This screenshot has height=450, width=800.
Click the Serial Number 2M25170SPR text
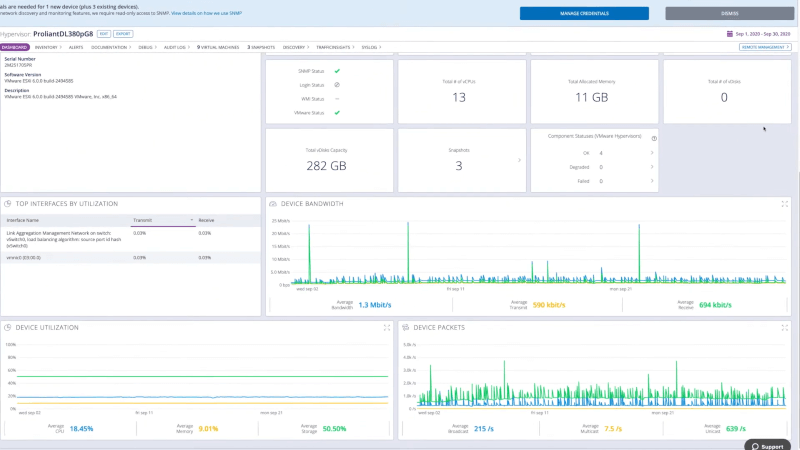(18, 65)
